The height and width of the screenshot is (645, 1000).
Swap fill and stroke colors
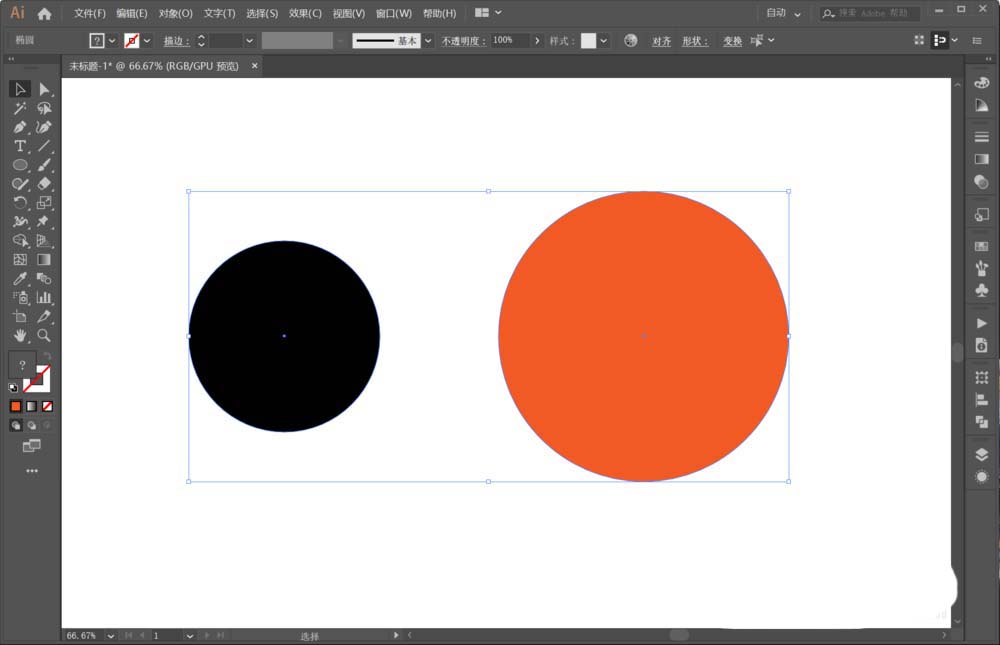(47, 357)
